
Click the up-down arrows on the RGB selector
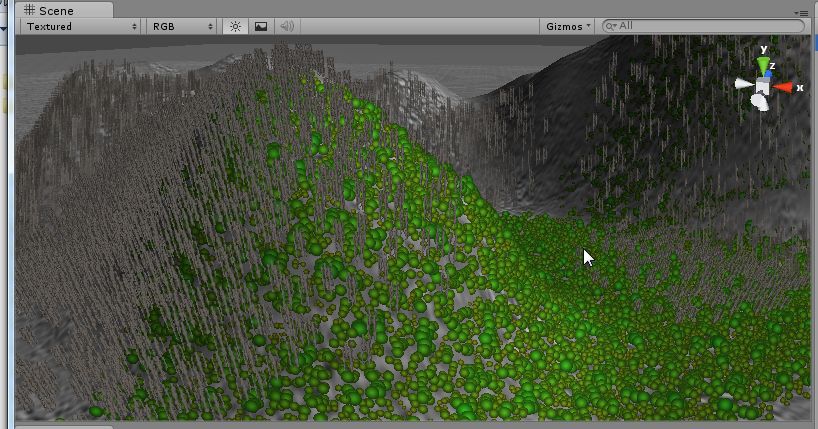coord(211,26)
